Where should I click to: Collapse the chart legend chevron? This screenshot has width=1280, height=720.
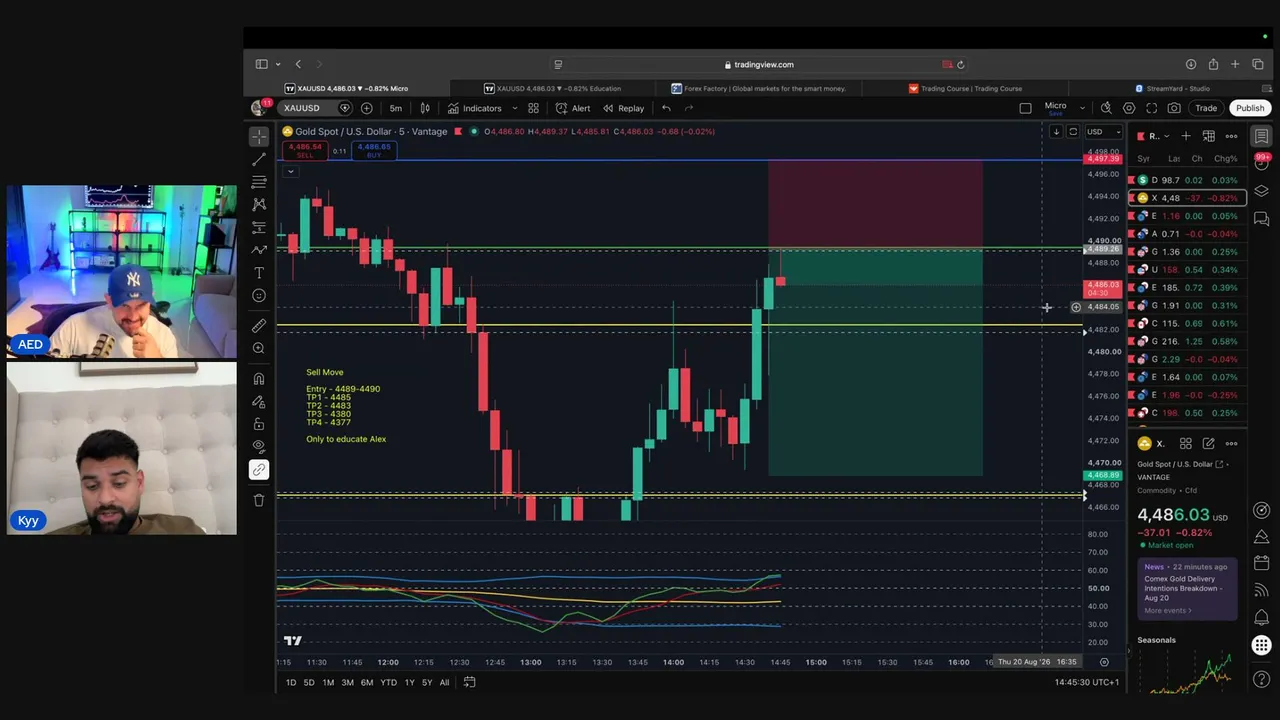tap(290, 171)
